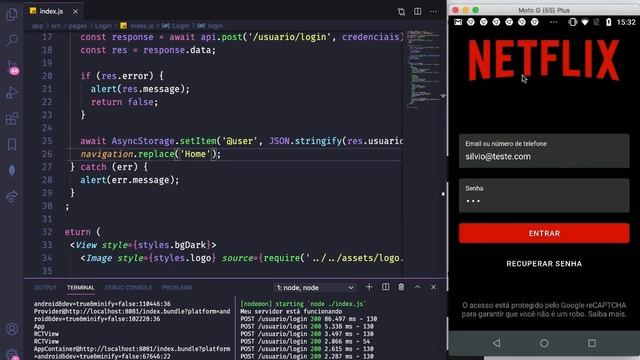Open the Search view in activity bar
This screenshot has height=360, width=640.
[x=12, y=40]
